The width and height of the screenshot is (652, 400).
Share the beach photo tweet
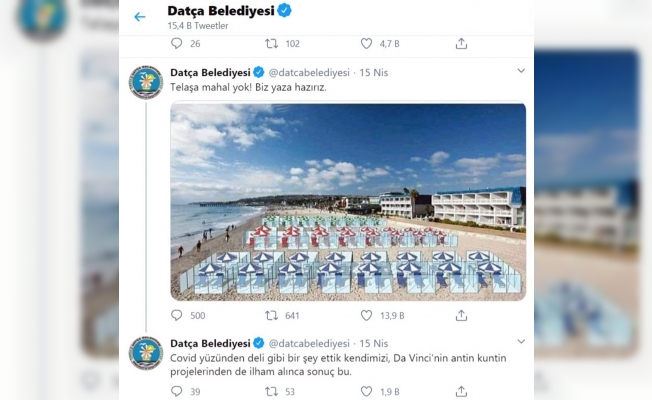point(461,315)
